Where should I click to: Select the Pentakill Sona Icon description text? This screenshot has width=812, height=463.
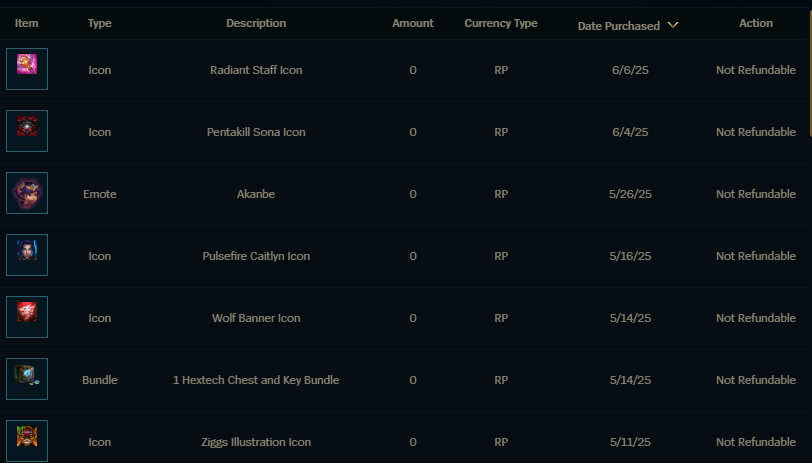coord(256,132)
